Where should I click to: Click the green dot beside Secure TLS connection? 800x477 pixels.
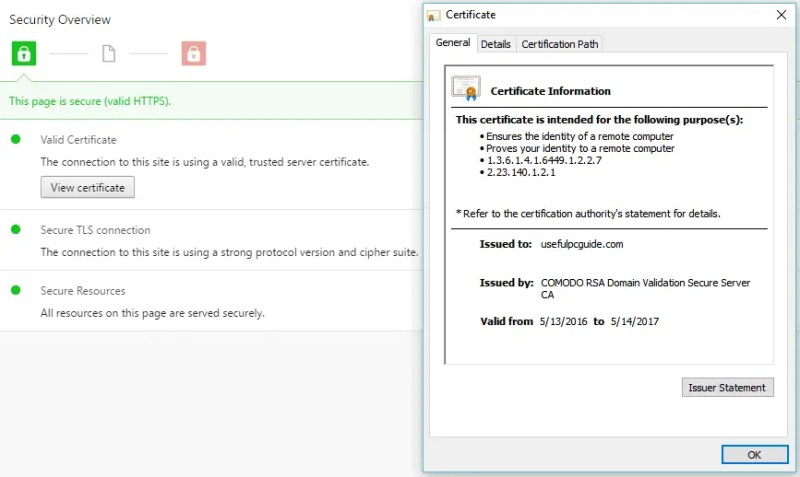(x=16, y=230)
